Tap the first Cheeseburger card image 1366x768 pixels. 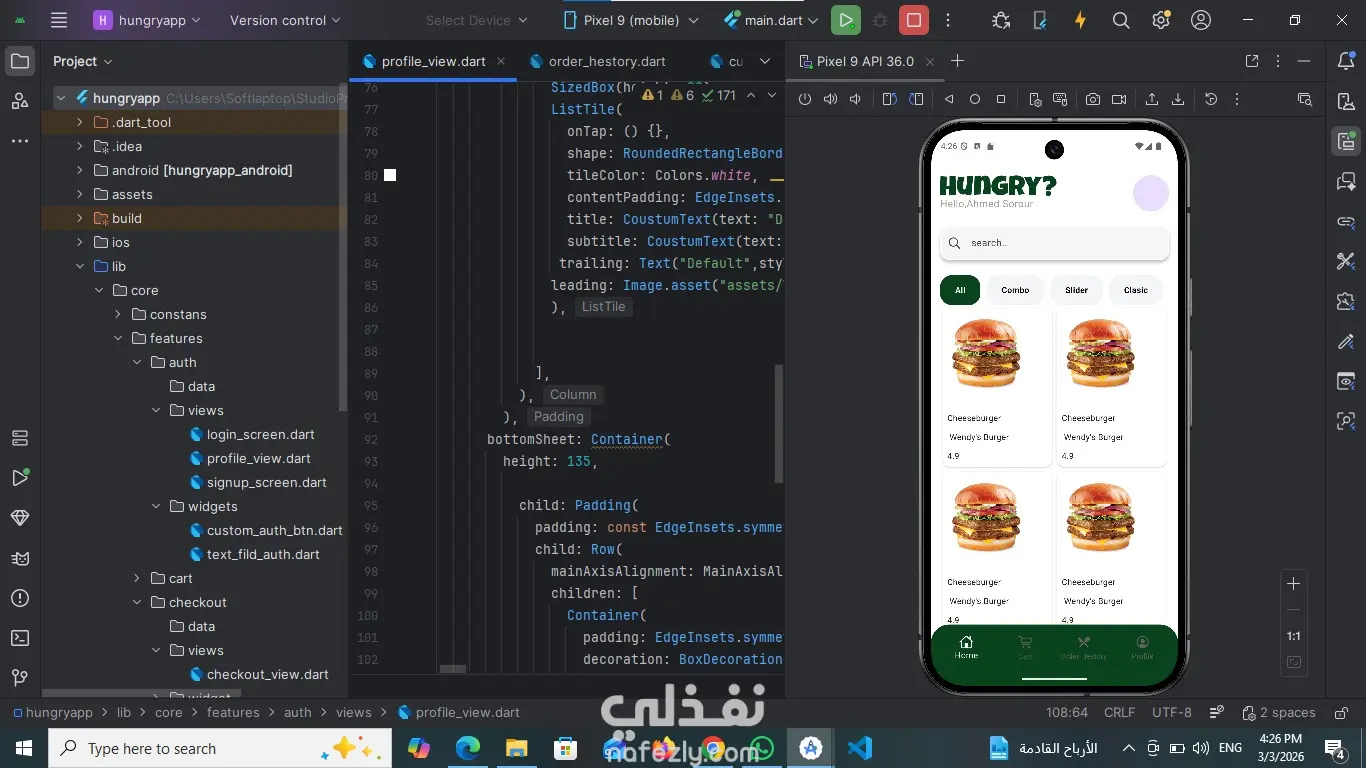click(986, 353)
